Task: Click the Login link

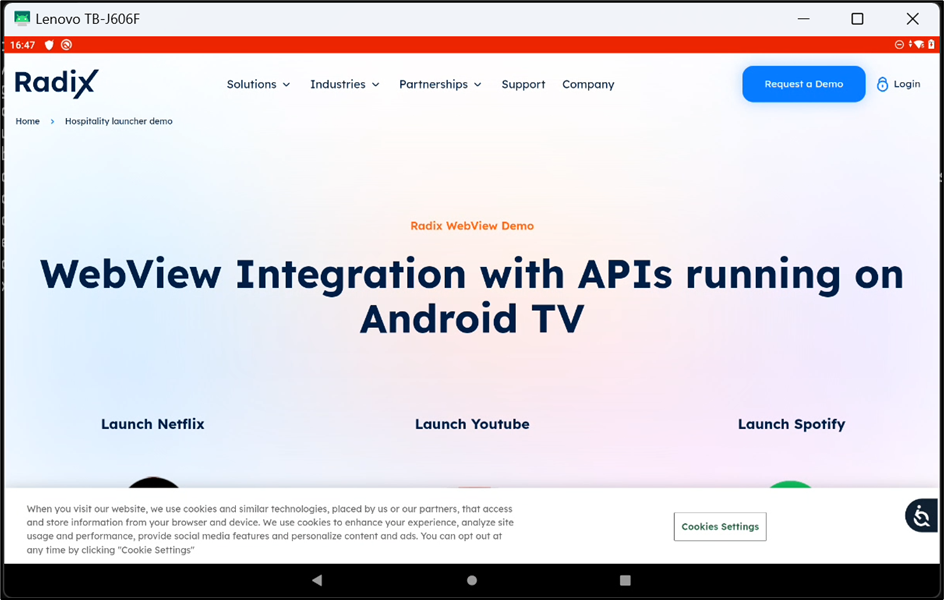Action: coord(907,85)
